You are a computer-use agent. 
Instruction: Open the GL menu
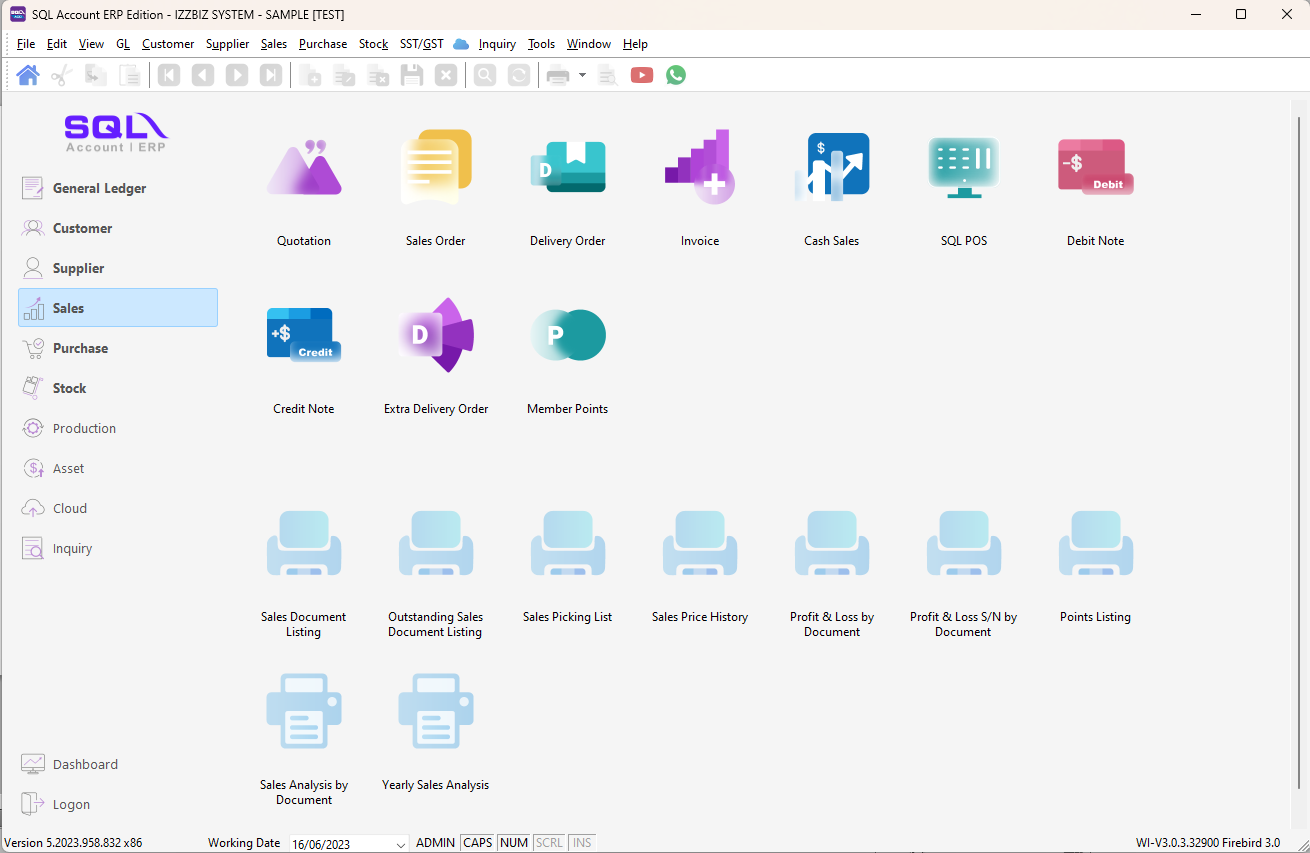123,44
